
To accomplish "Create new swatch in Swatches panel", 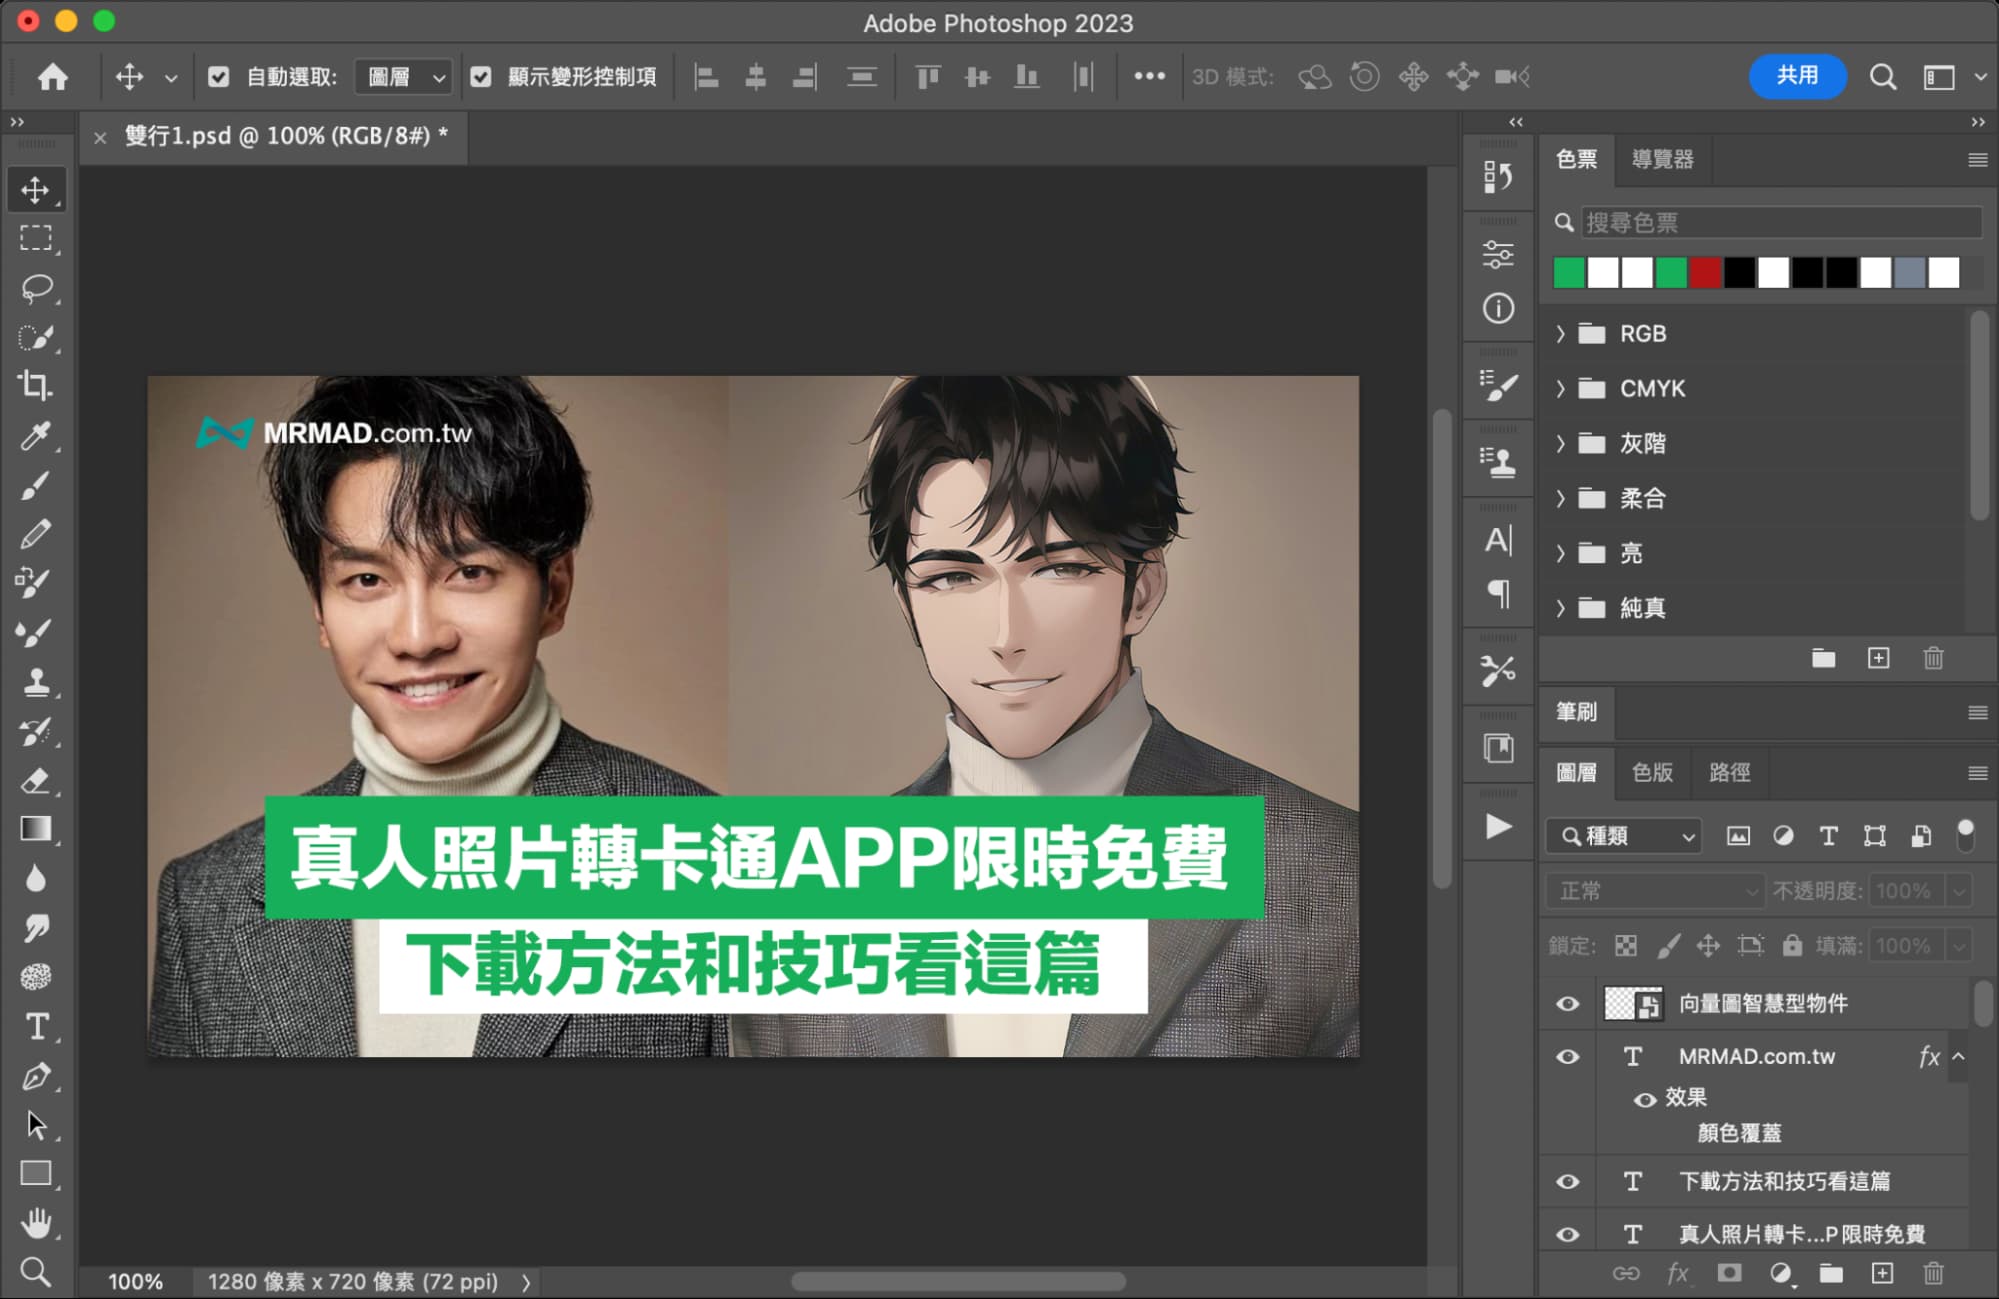I will [1878, 658].
